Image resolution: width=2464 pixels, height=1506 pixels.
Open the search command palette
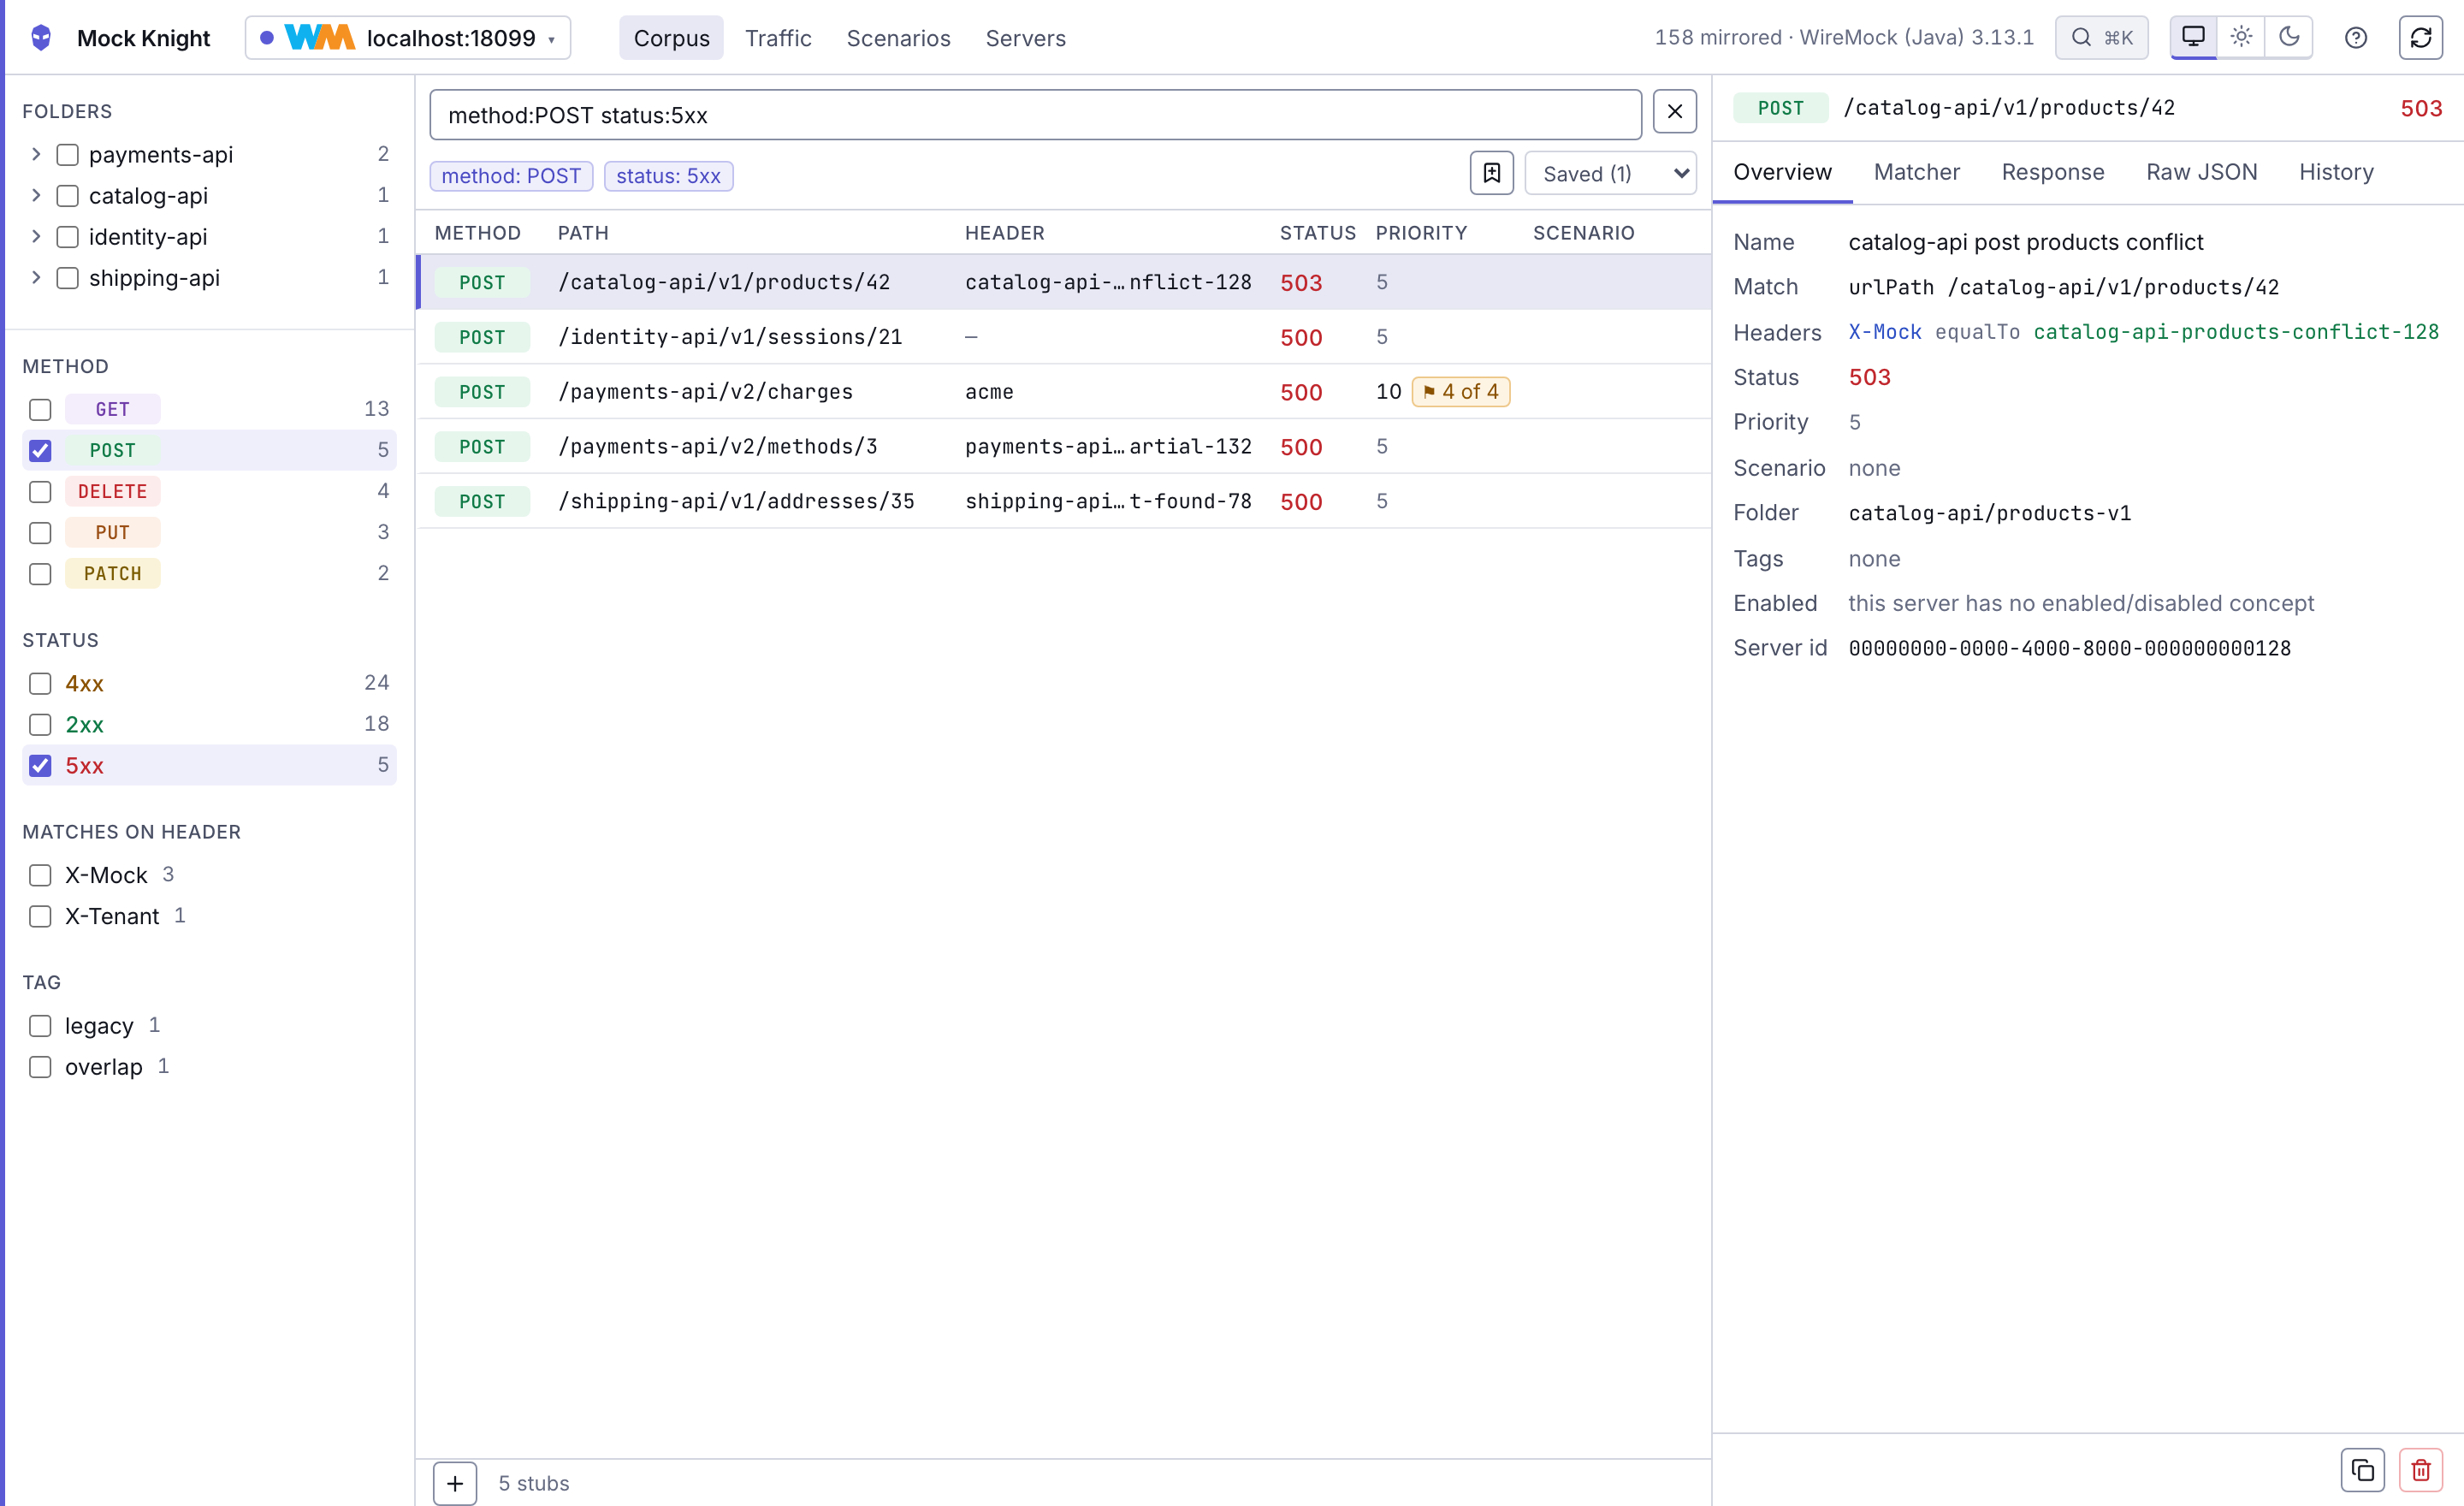(2101, 38)
